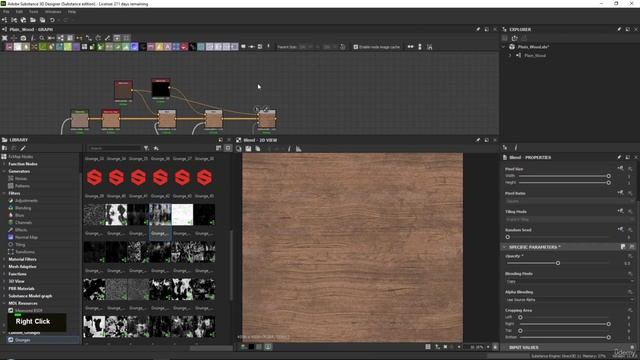Click the Library search field
Image resolution: width=640 pixels, height=360 pixels.
114,148
